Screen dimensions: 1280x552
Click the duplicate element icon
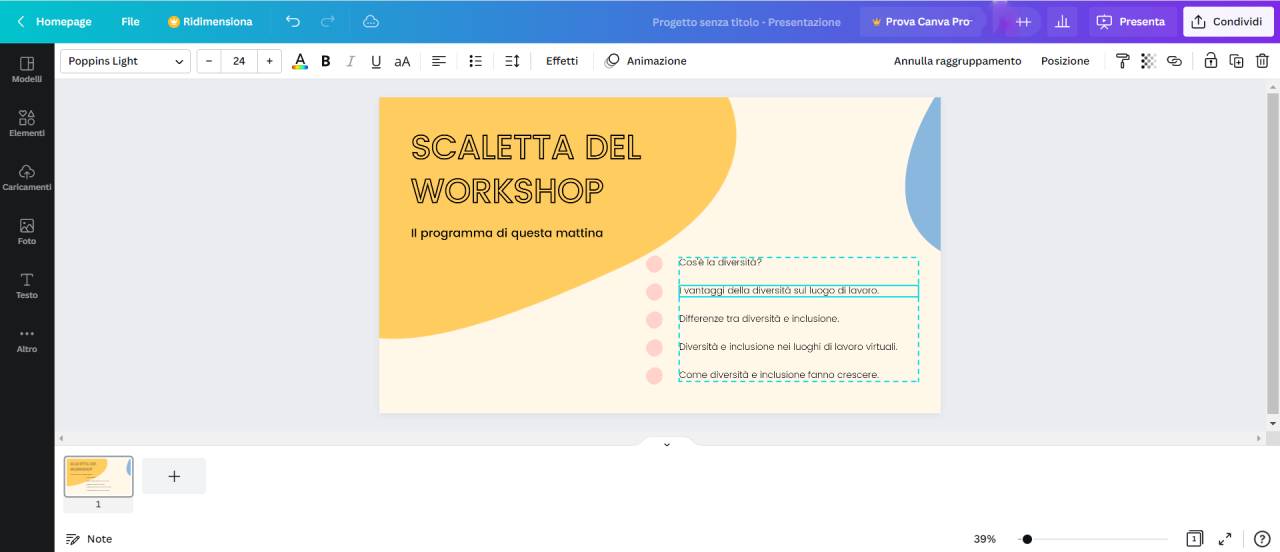click(1236, 61)
